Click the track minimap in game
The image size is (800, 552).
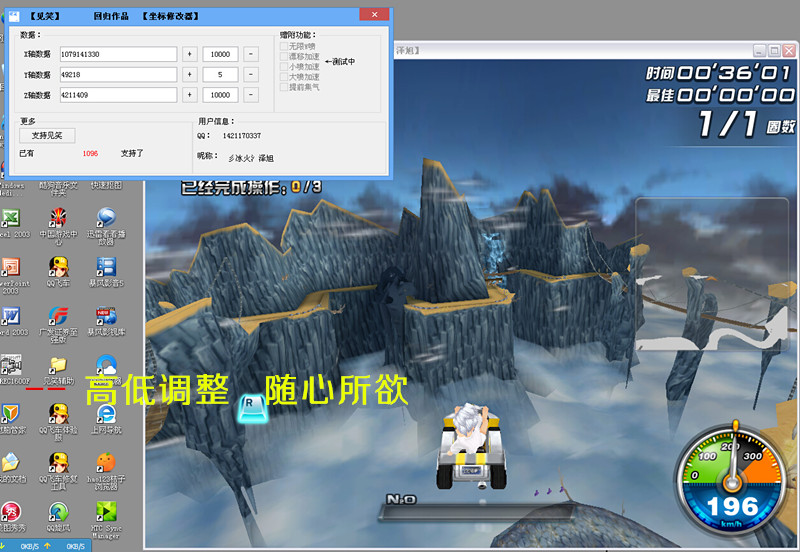click(712, 274)
